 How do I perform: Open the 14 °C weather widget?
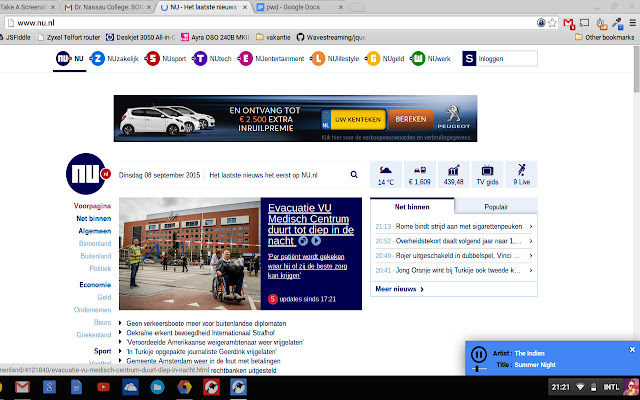pos(386,174)
